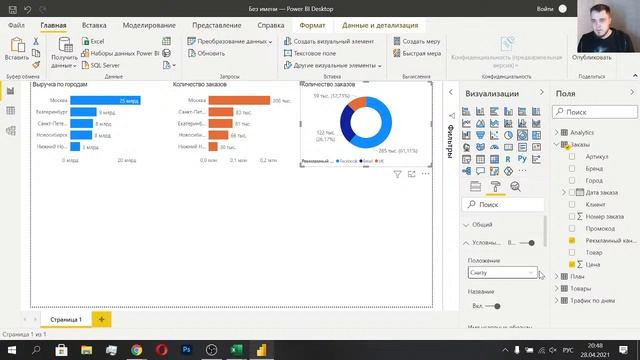
Task: Uncheck the Цена field checkbox
Action: [572, 264]
